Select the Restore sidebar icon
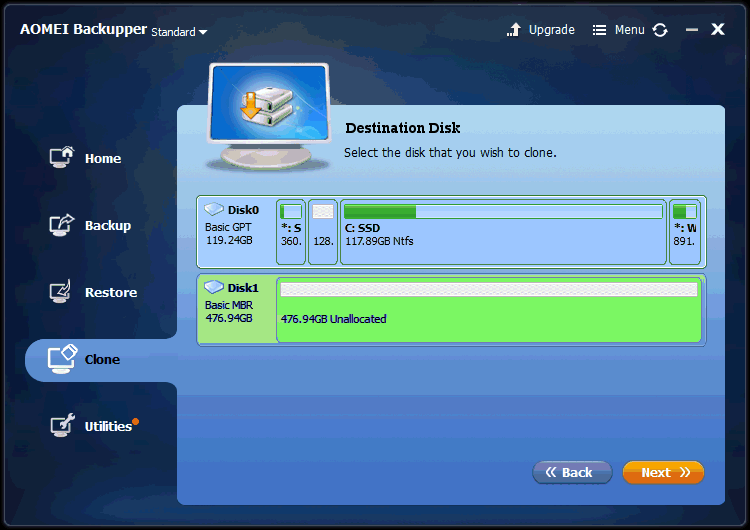The height and width of the screenshot is (530, 750). coord(61,291)
